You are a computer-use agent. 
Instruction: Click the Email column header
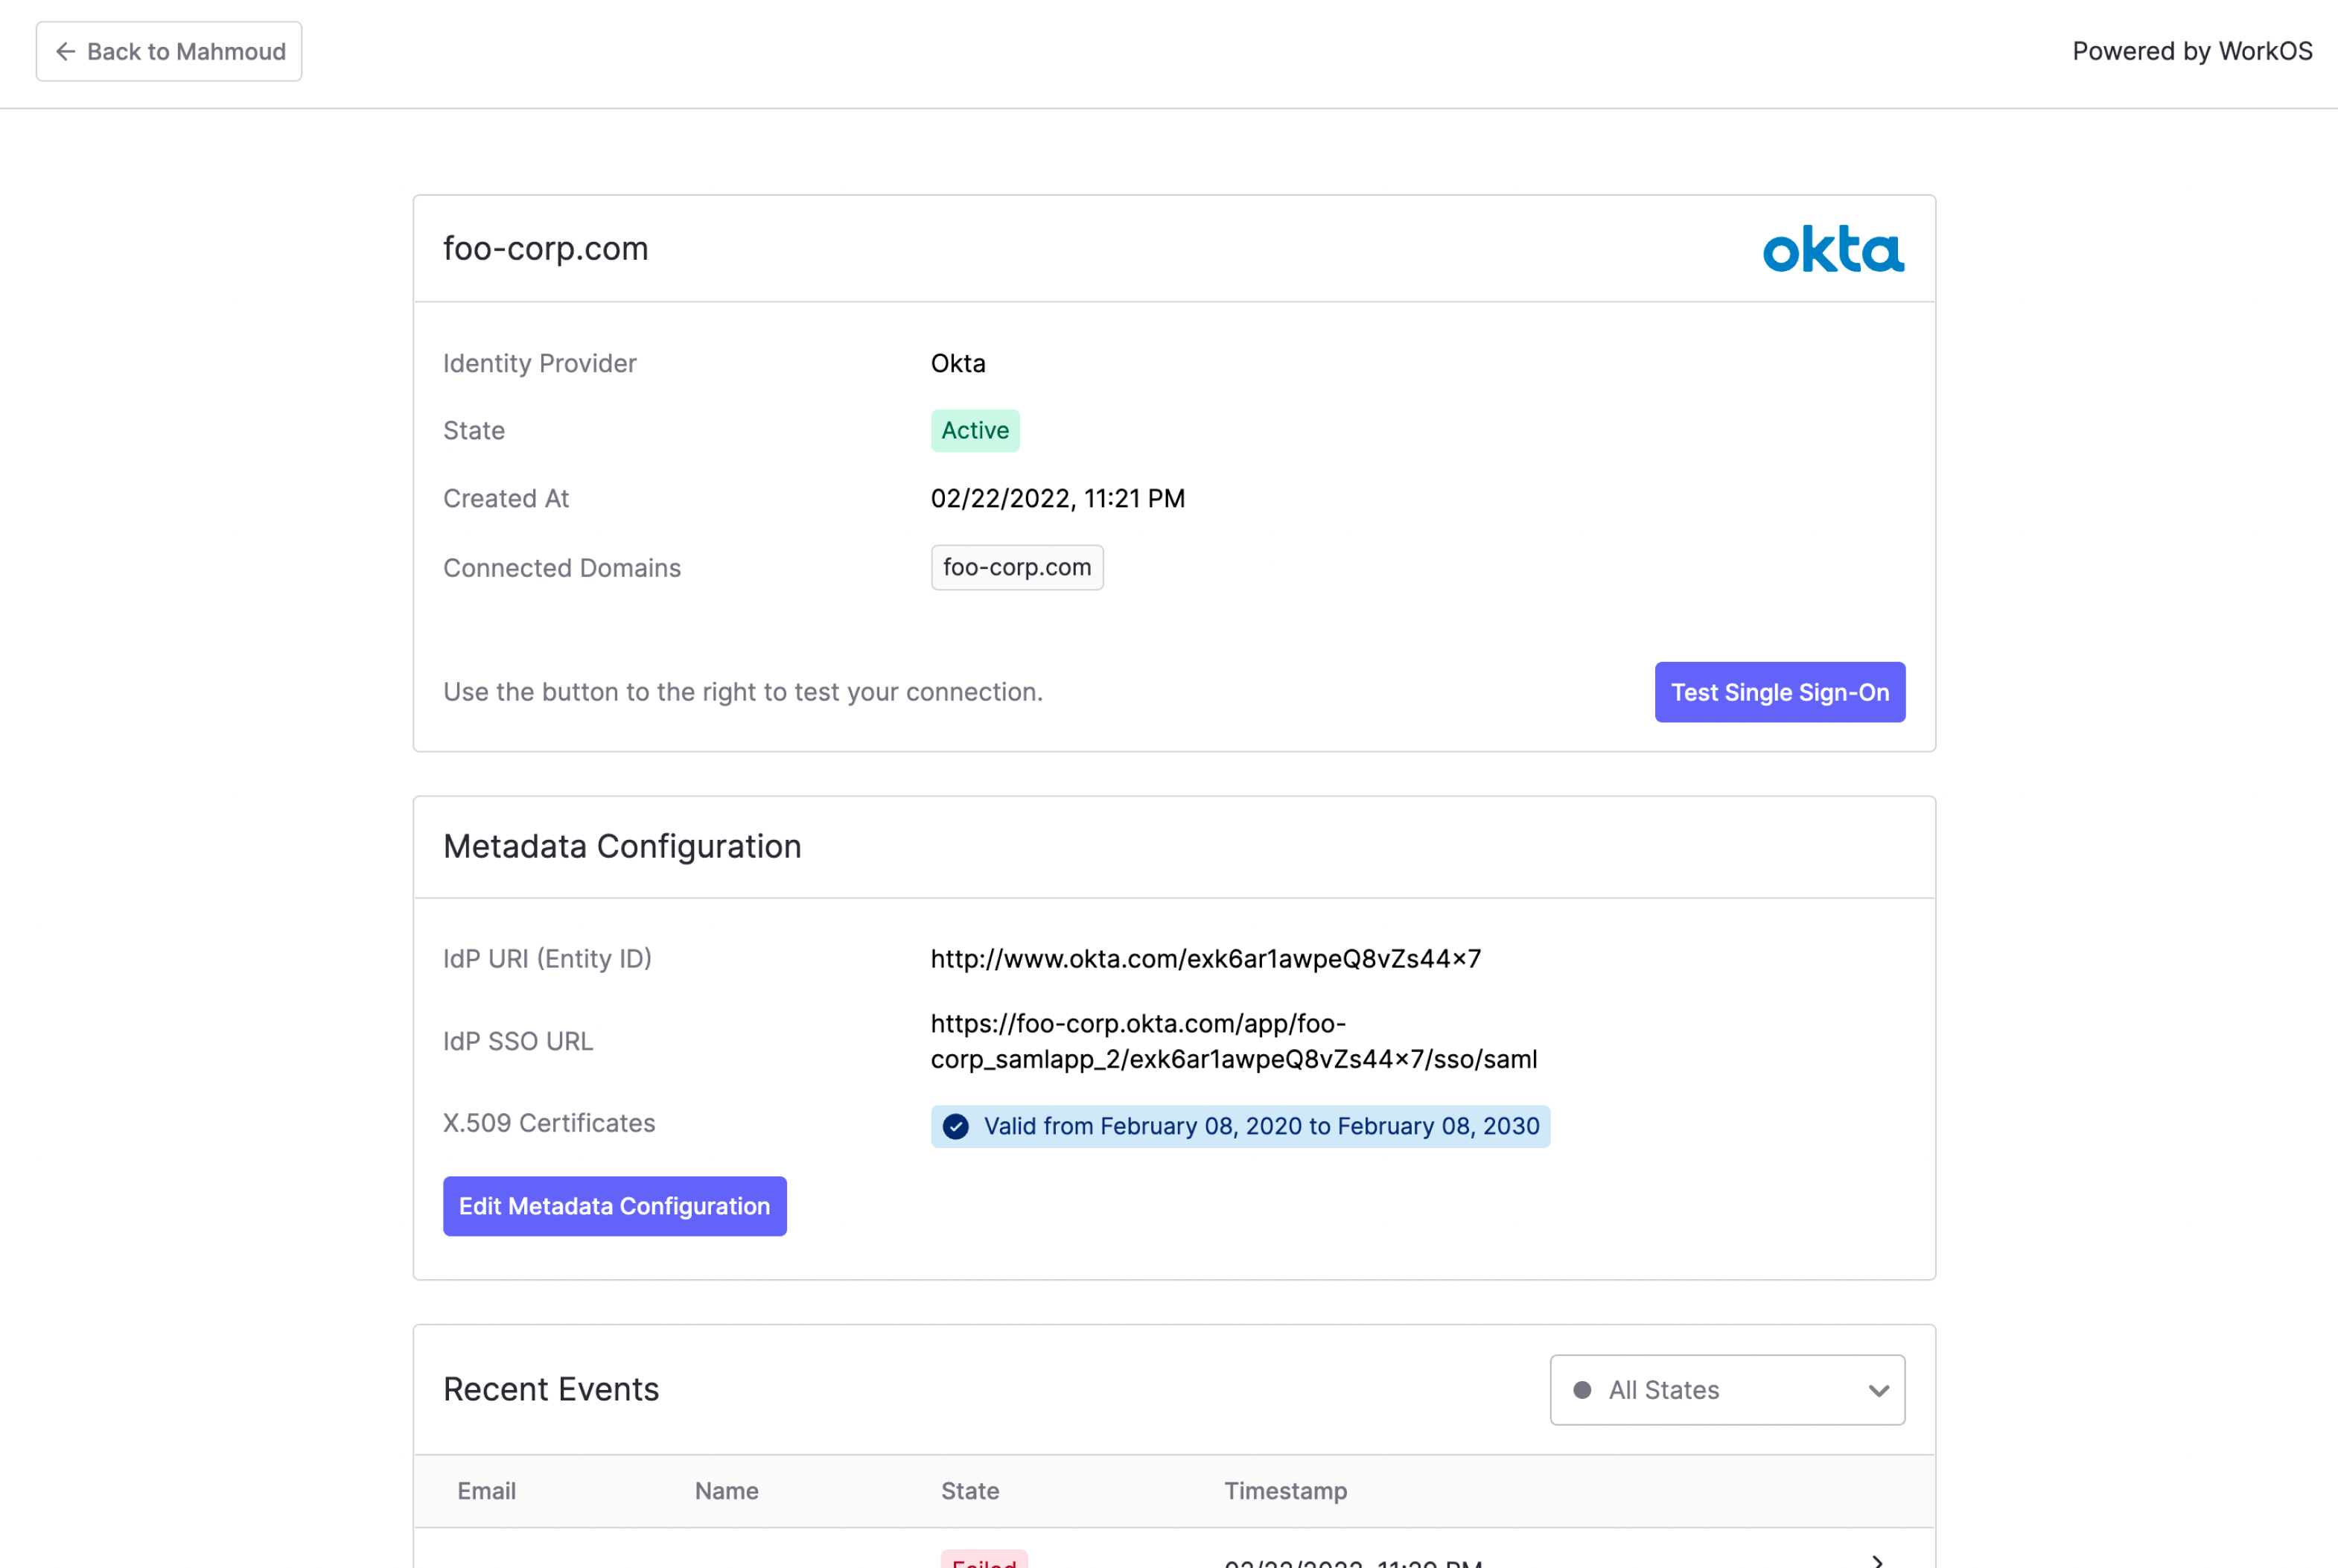(486, 1490)
